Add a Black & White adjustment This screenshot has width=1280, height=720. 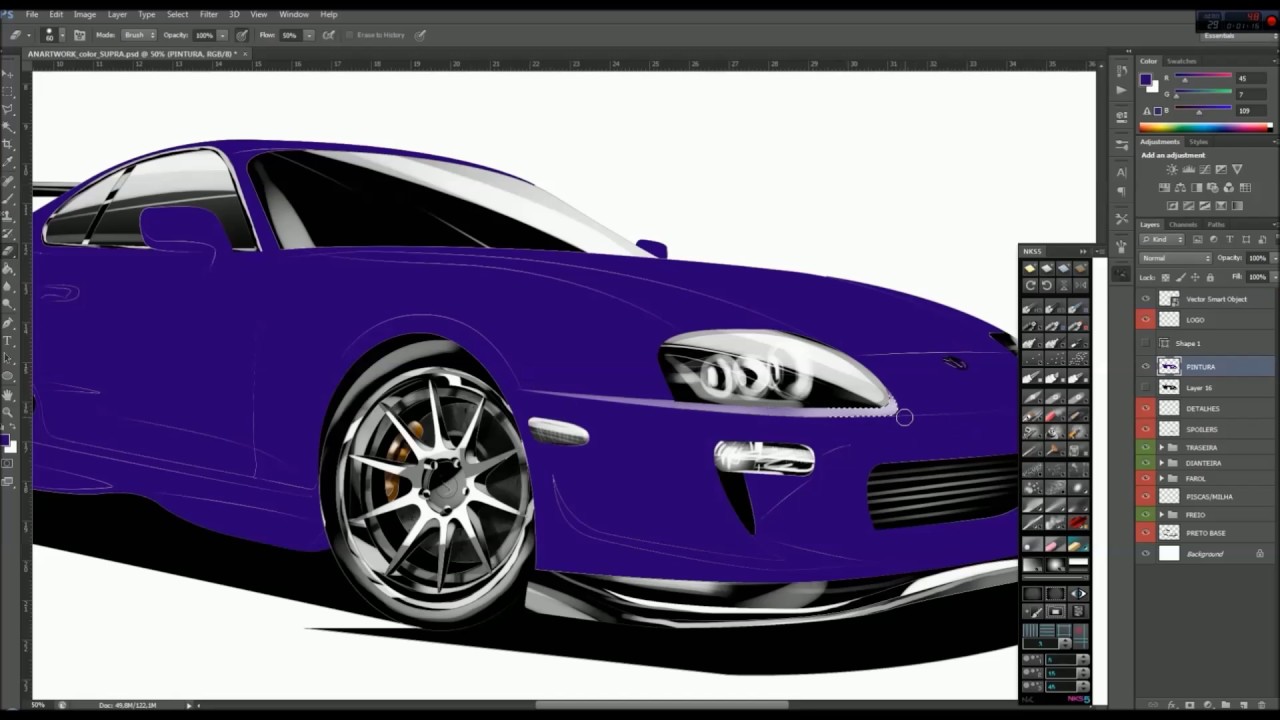point(1197,187)
